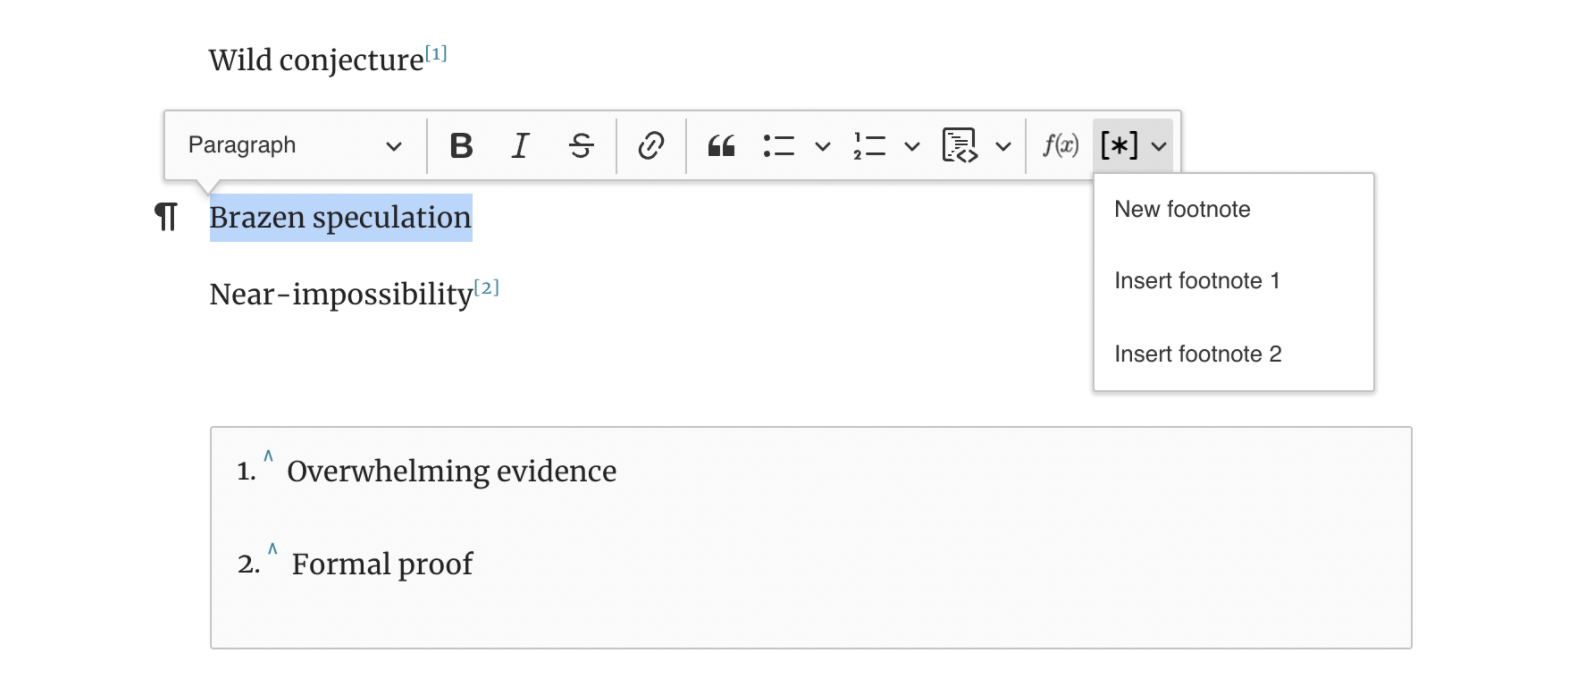
Task: Click back-link caret beside Formal proof
Action: [272, 550]
